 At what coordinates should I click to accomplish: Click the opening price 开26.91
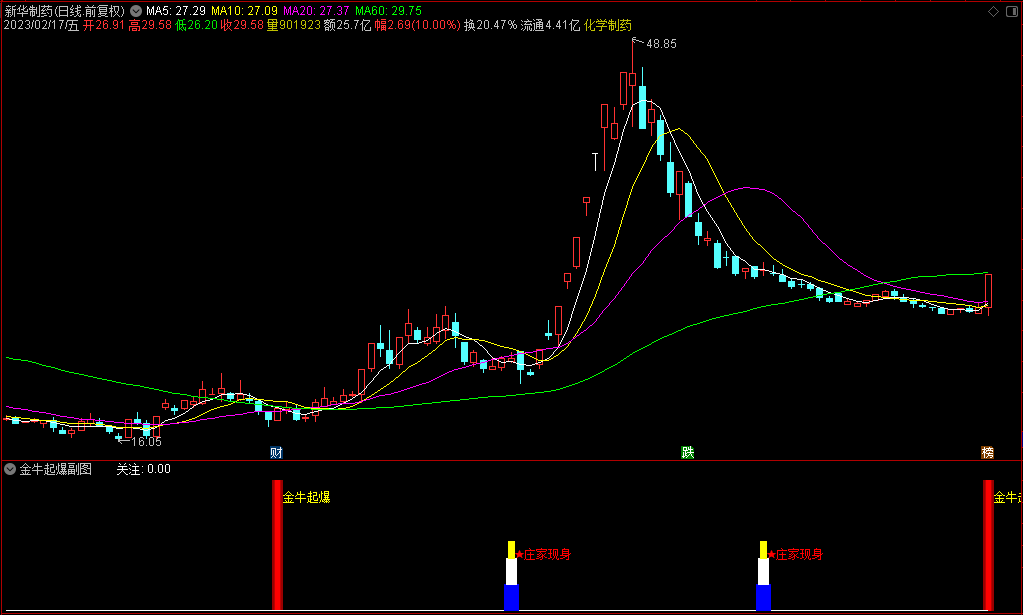[x=103, y=25]
